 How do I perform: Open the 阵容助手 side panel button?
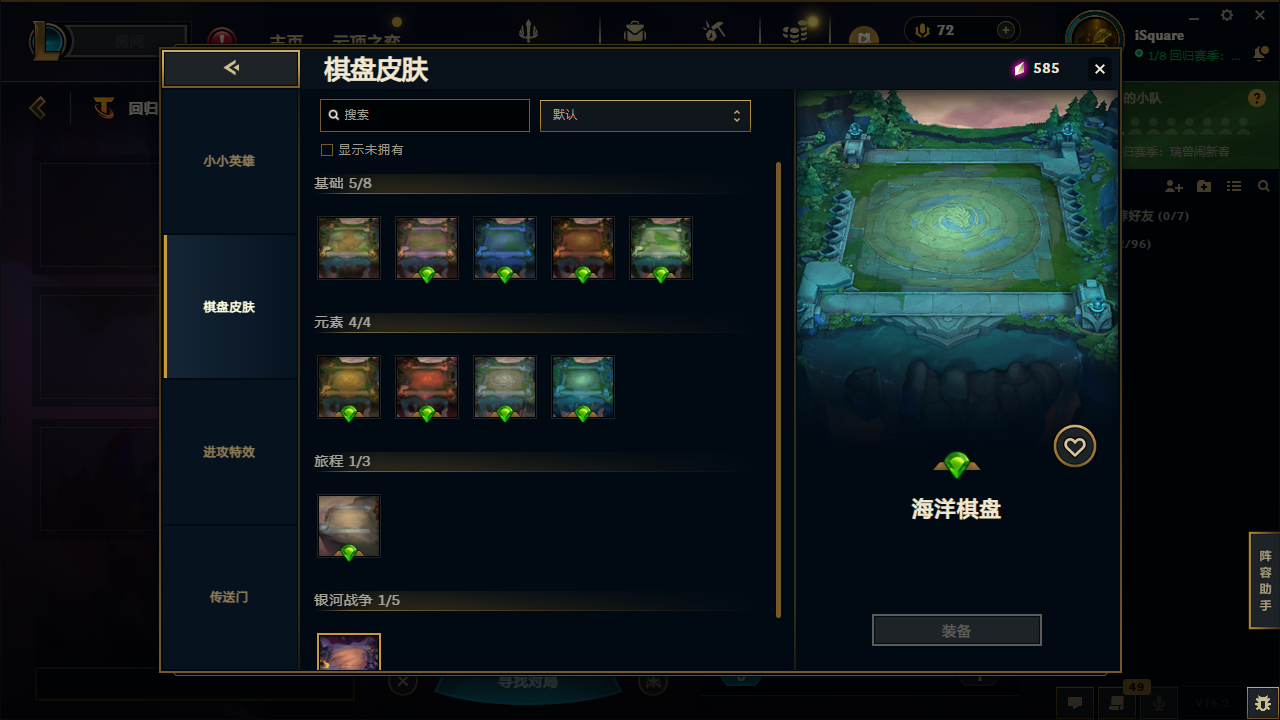tap(1265, 581)
